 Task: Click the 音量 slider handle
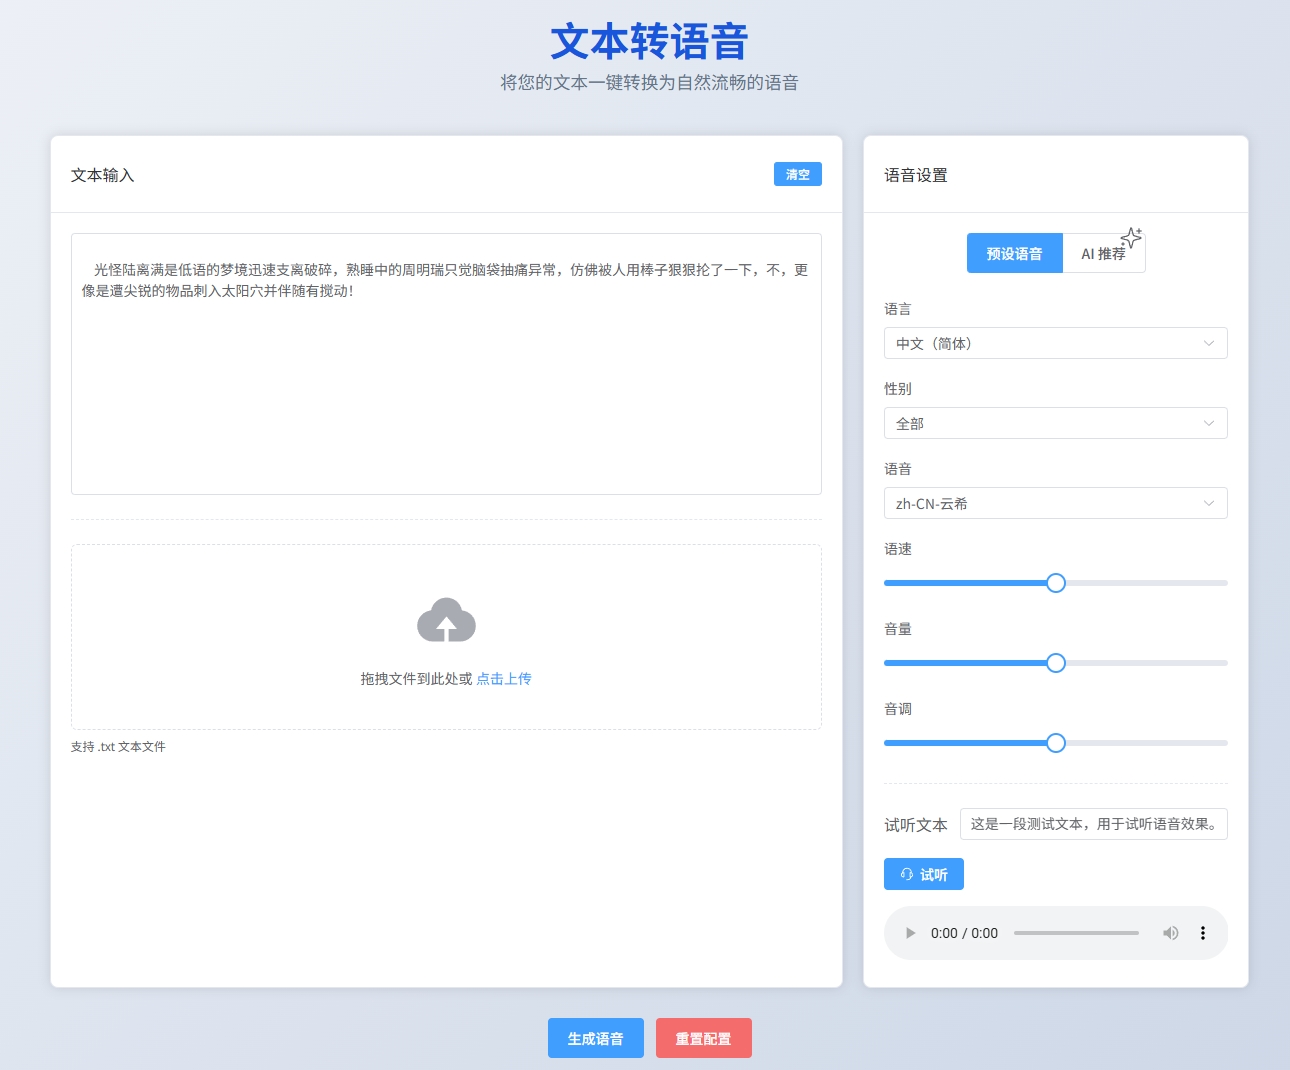click(x=1056, y=663)
